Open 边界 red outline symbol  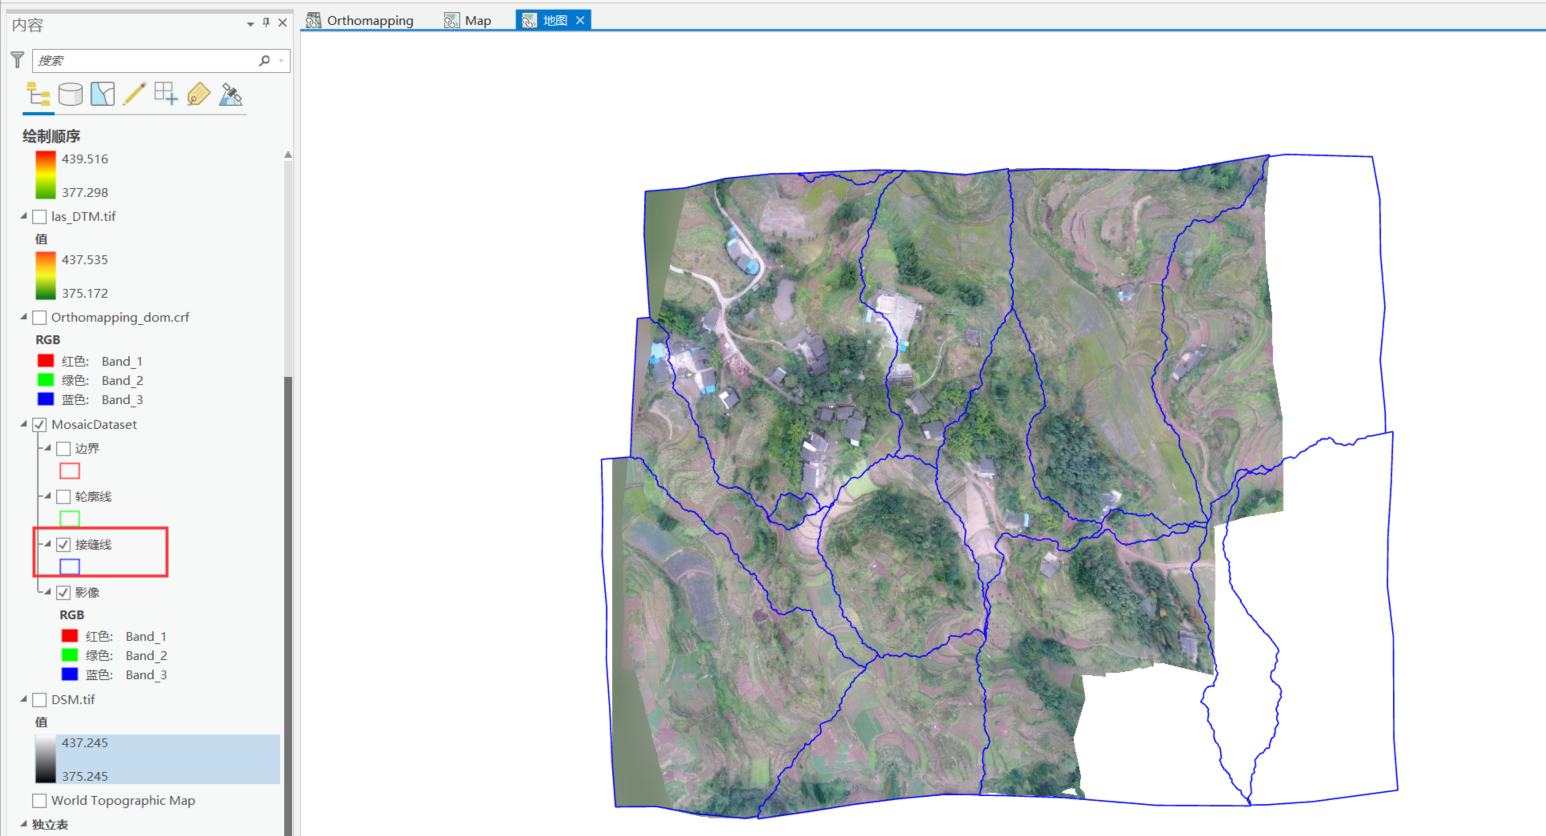click(70, 470)
